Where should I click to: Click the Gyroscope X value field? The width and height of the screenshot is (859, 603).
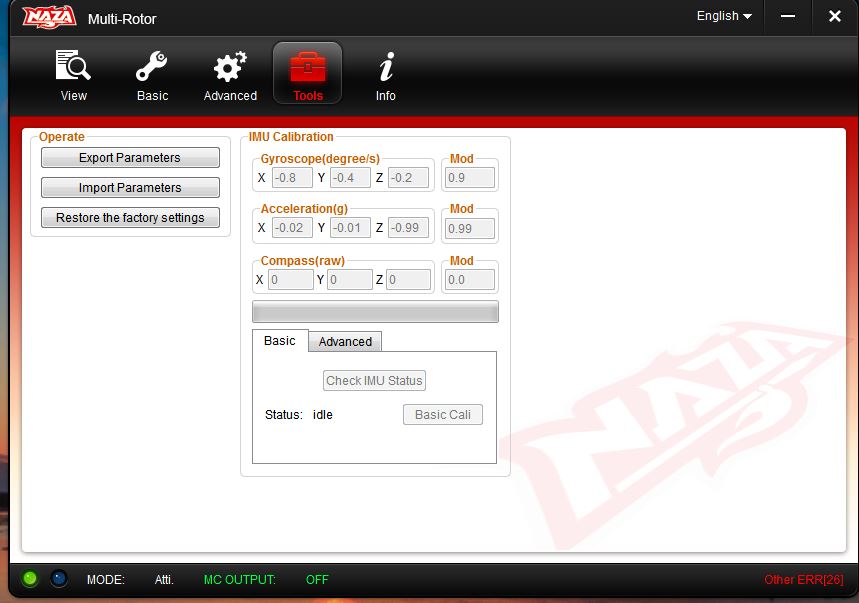click(291, 178)
